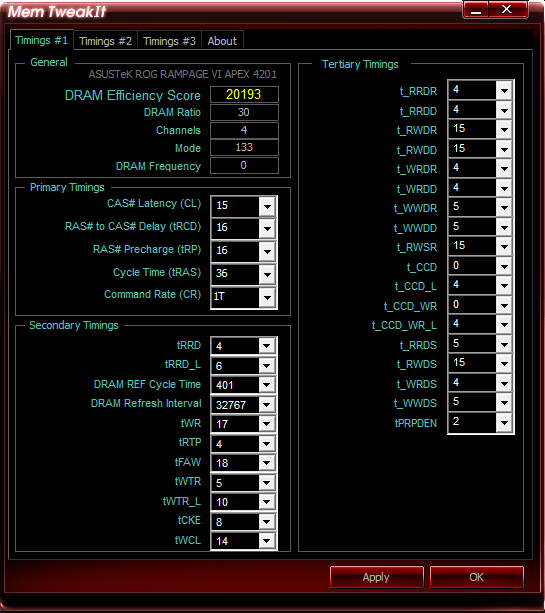Expand the t_RRDD dropdown

[504, 110]
